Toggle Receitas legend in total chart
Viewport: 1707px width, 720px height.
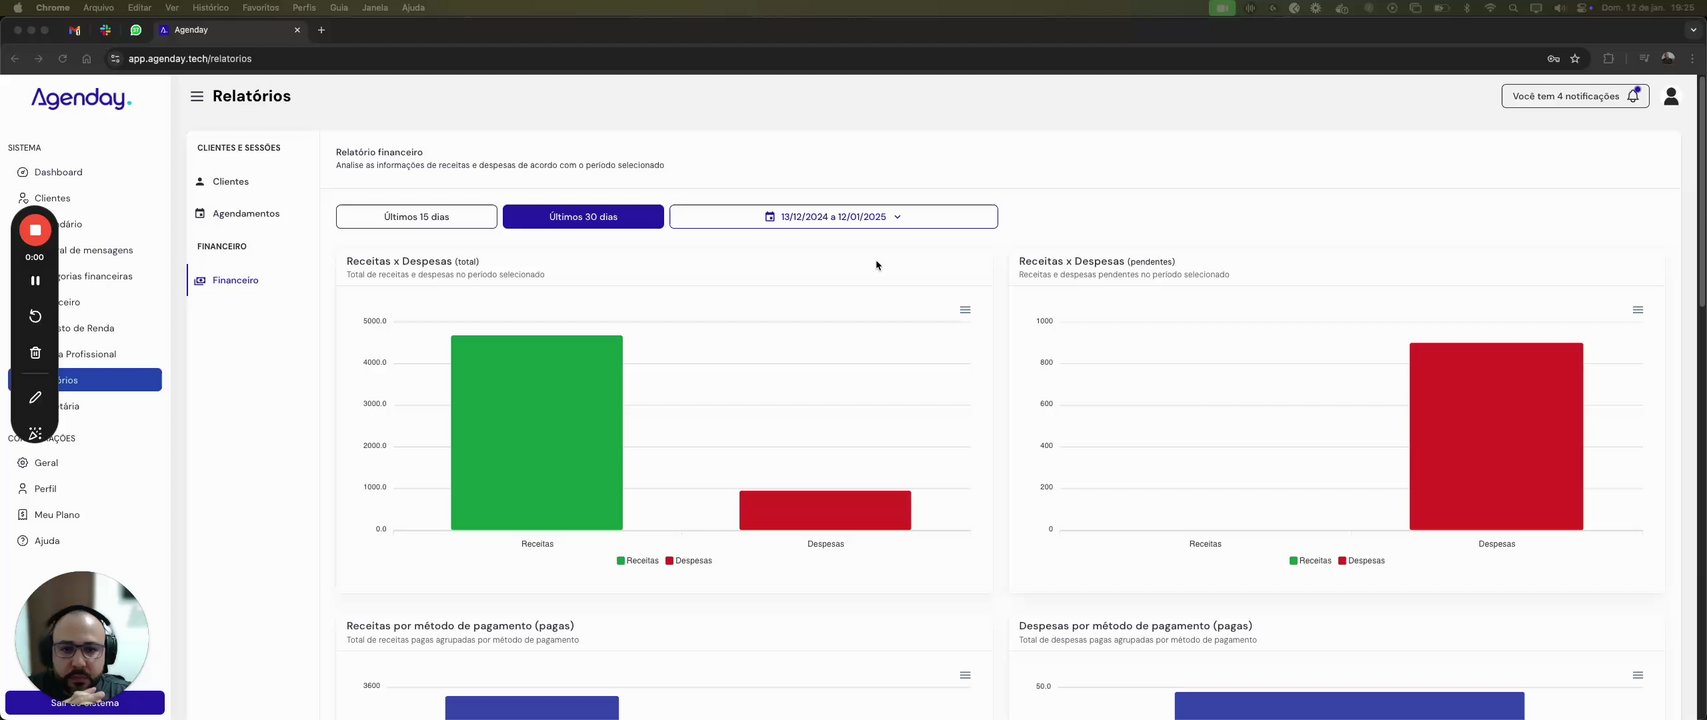tap(638, 561)
